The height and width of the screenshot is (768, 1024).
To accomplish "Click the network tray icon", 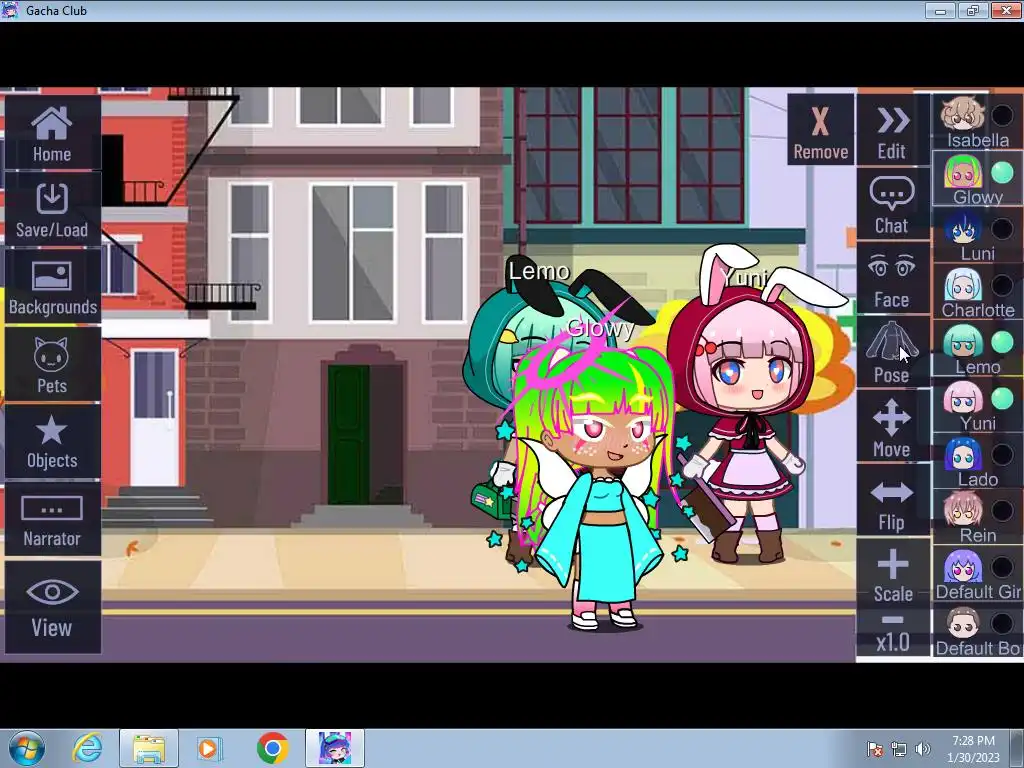I will click(x=899, y=749).
